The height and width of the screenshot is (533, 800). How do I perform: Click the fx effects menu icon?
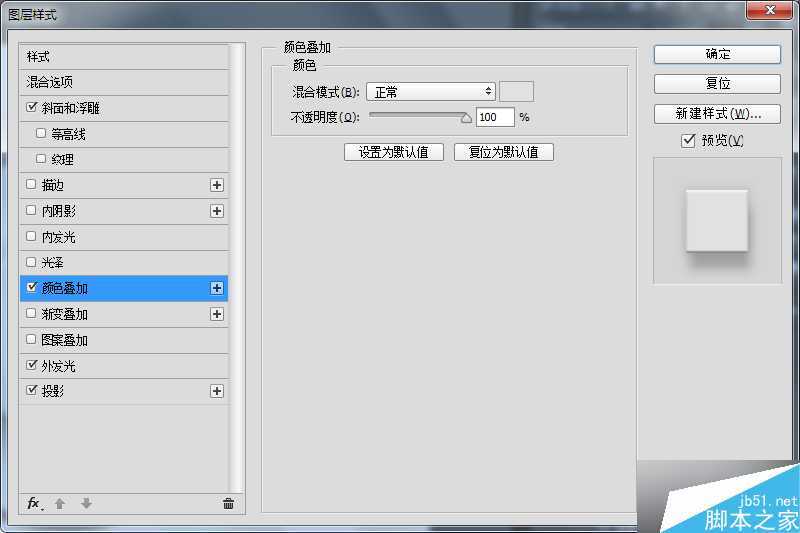pos(34,503)
